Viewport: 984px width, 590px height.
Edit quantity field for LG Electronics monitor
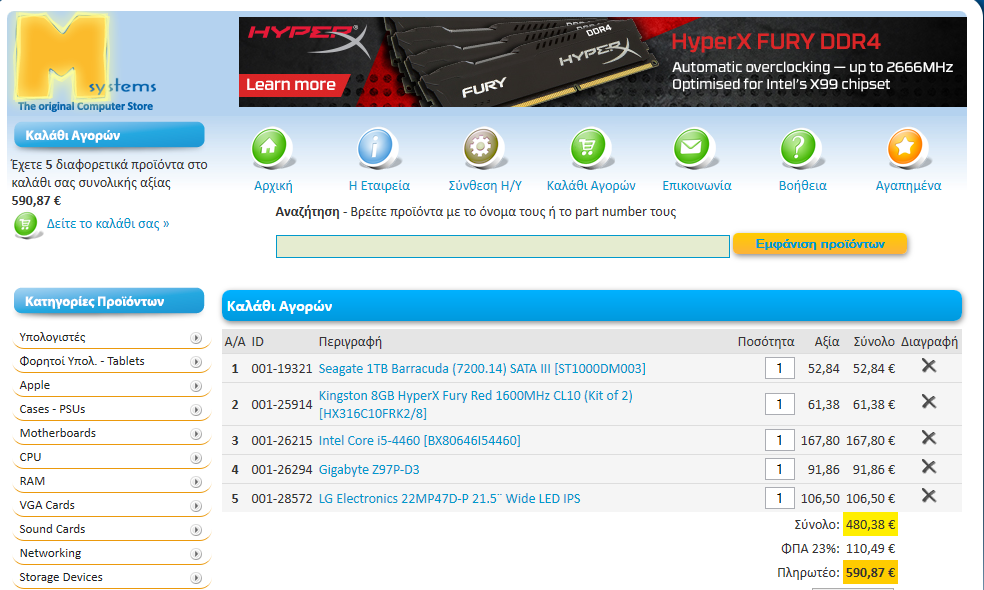coord(779,498)
